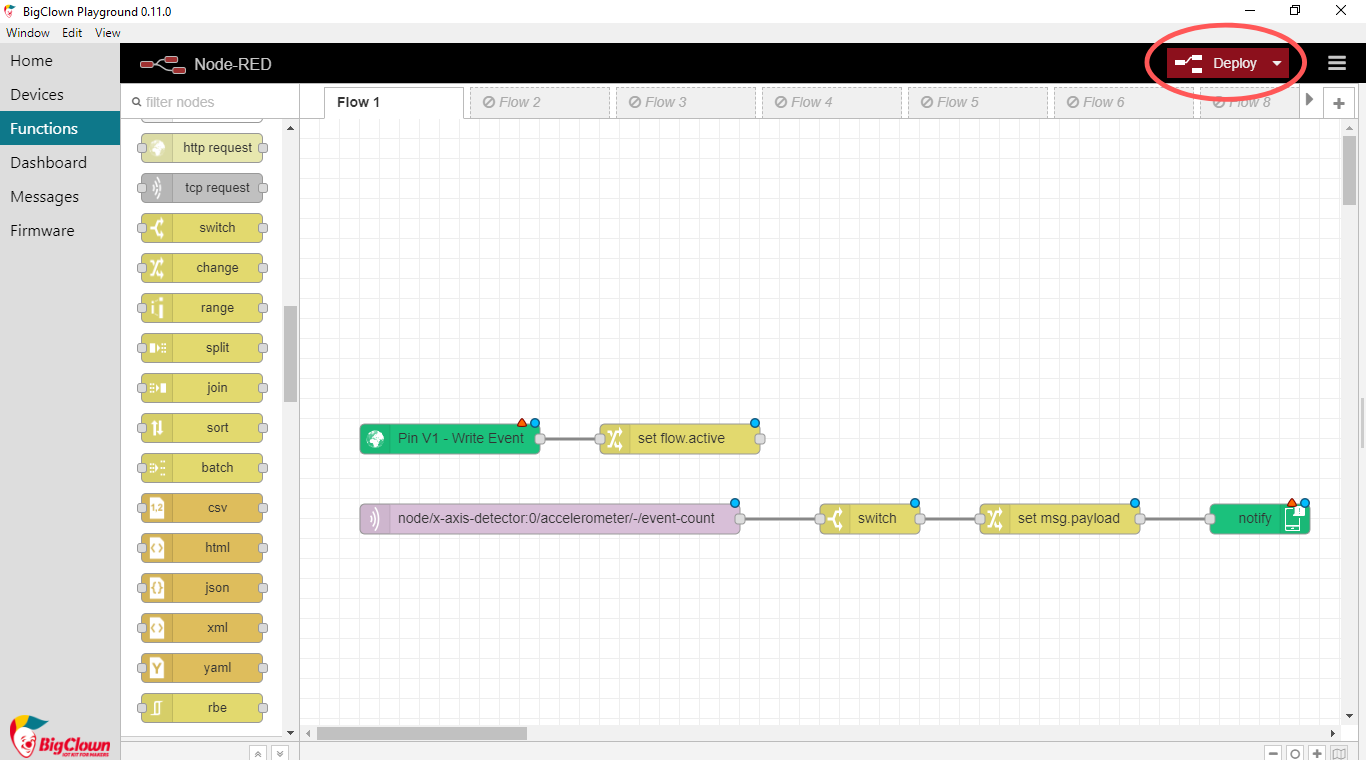
Task: Go to Devices in sidebar
Action: click(60, 95)
